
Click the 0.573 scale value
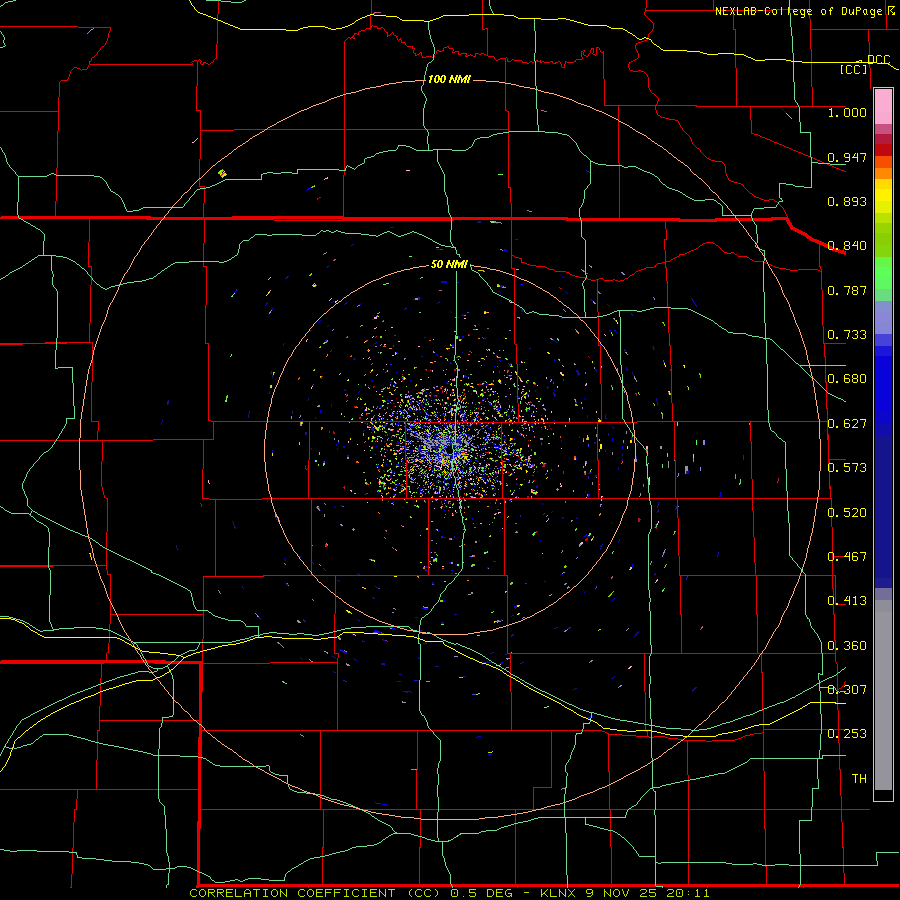[847, 468]
